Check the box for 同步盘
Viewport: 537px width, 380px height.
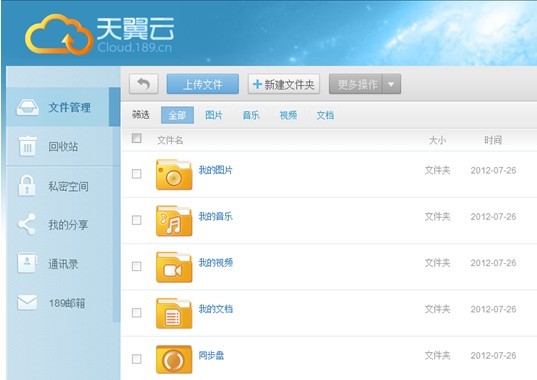pyautogui.click(x=137, y=359)
